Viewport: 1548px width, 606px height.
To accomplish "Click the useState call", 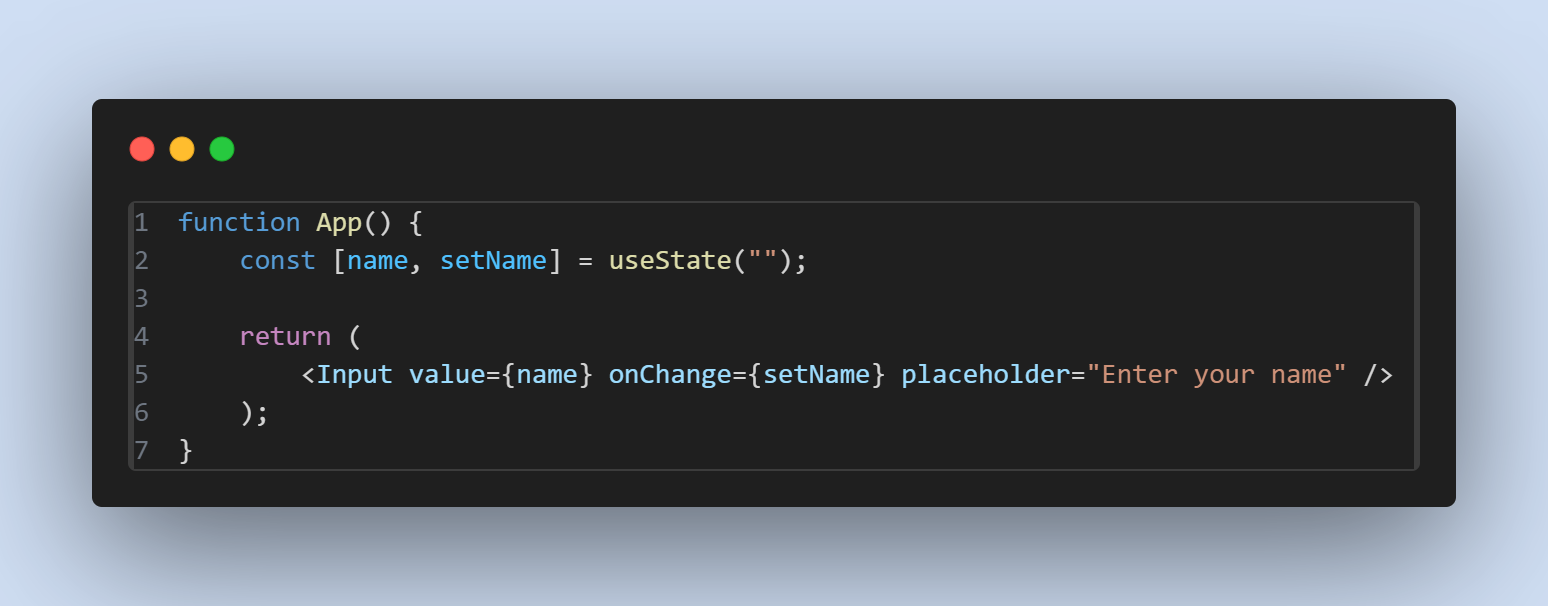I will pos(670,260).
